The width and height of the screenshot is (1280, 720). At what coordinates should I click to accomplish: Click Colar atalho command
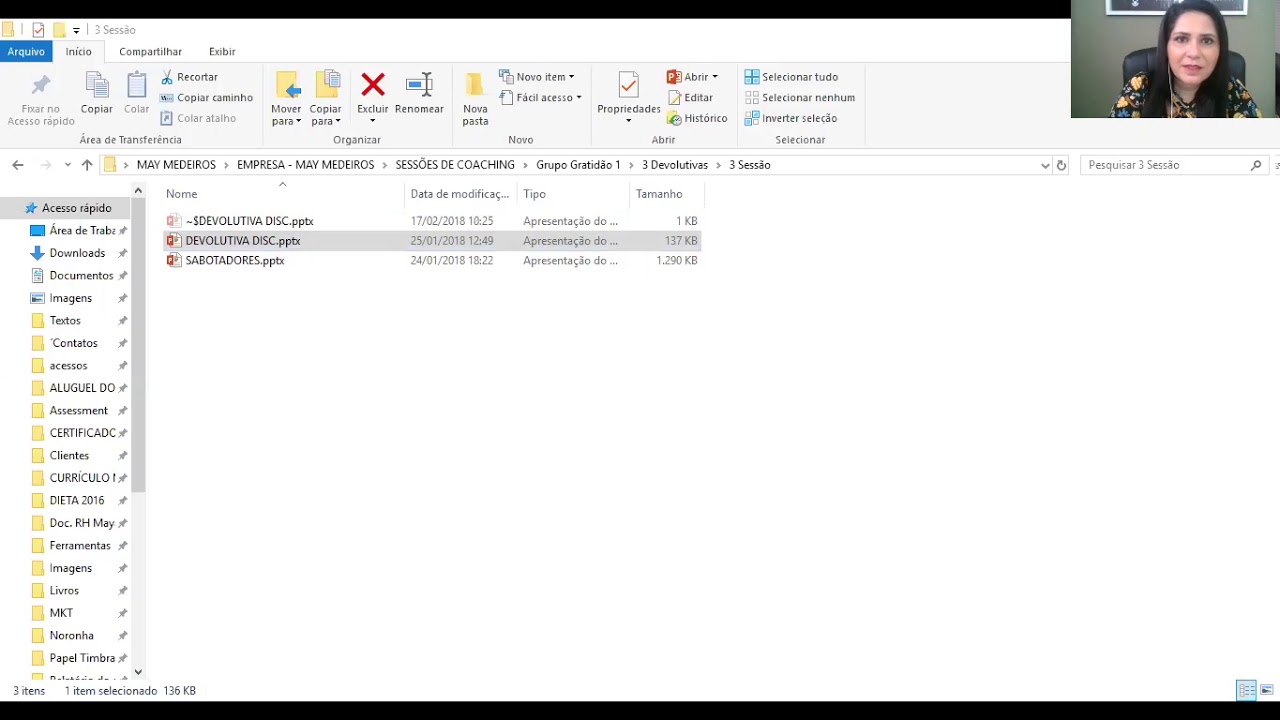(x=198, y=118)
